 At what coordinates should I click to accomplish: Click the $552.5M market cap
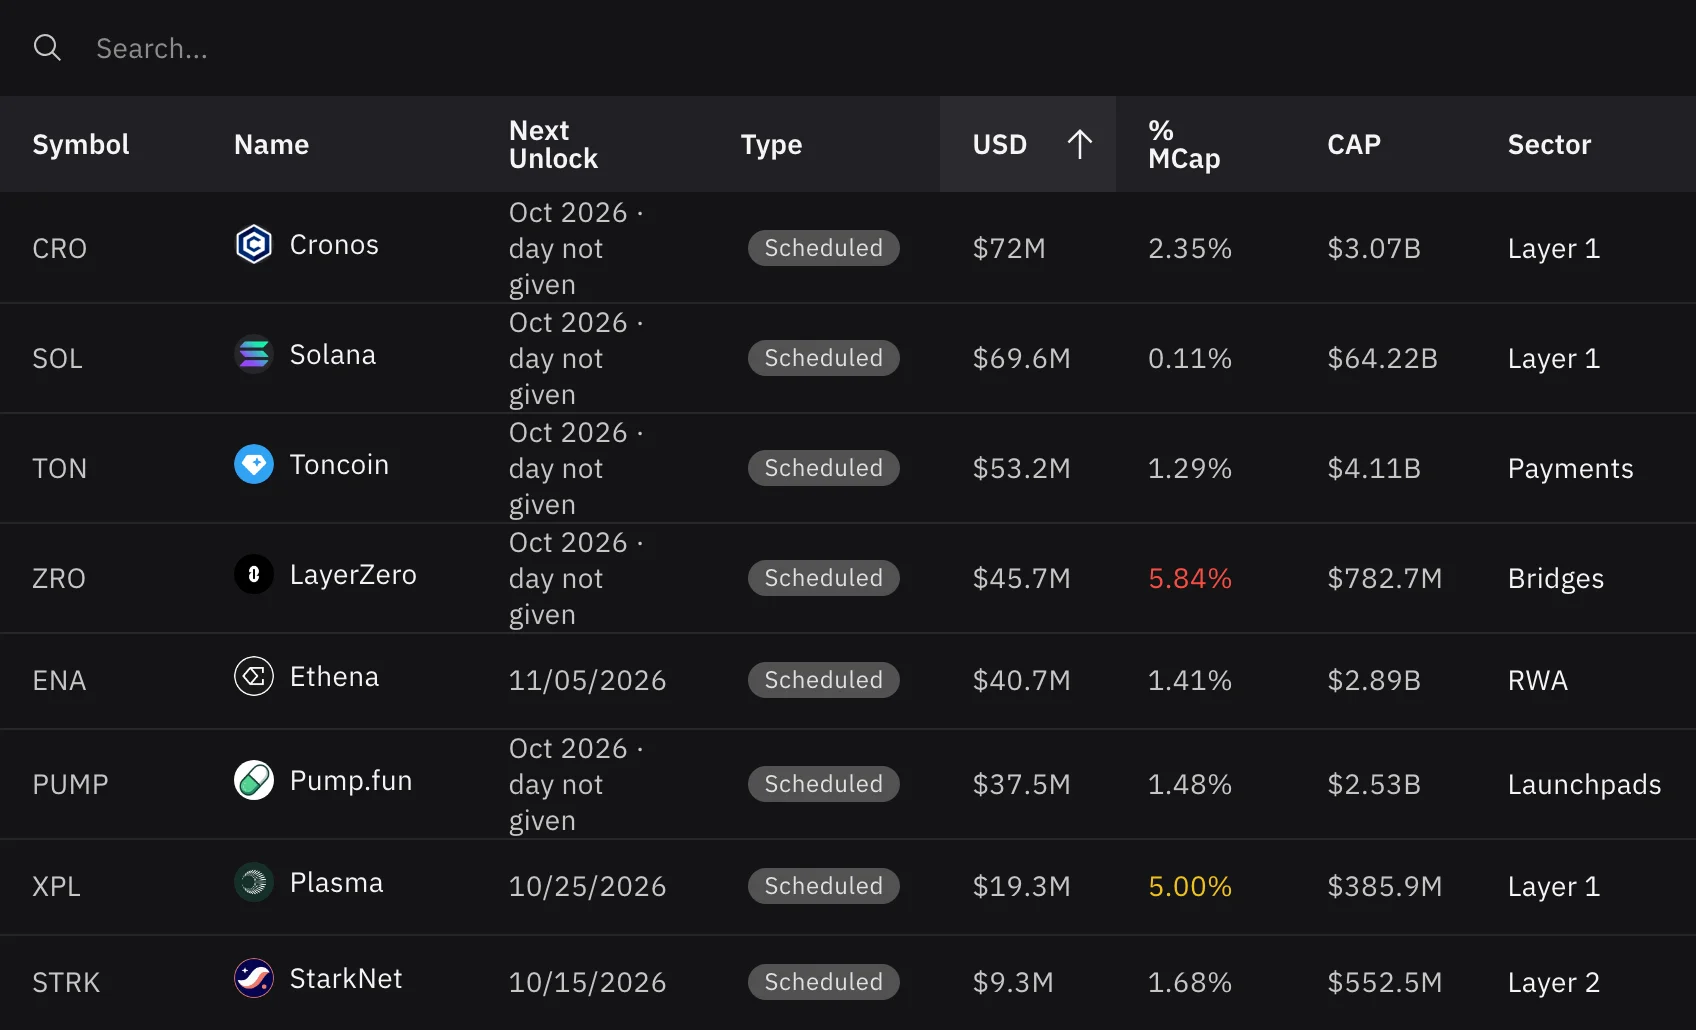click(1384, 982)
